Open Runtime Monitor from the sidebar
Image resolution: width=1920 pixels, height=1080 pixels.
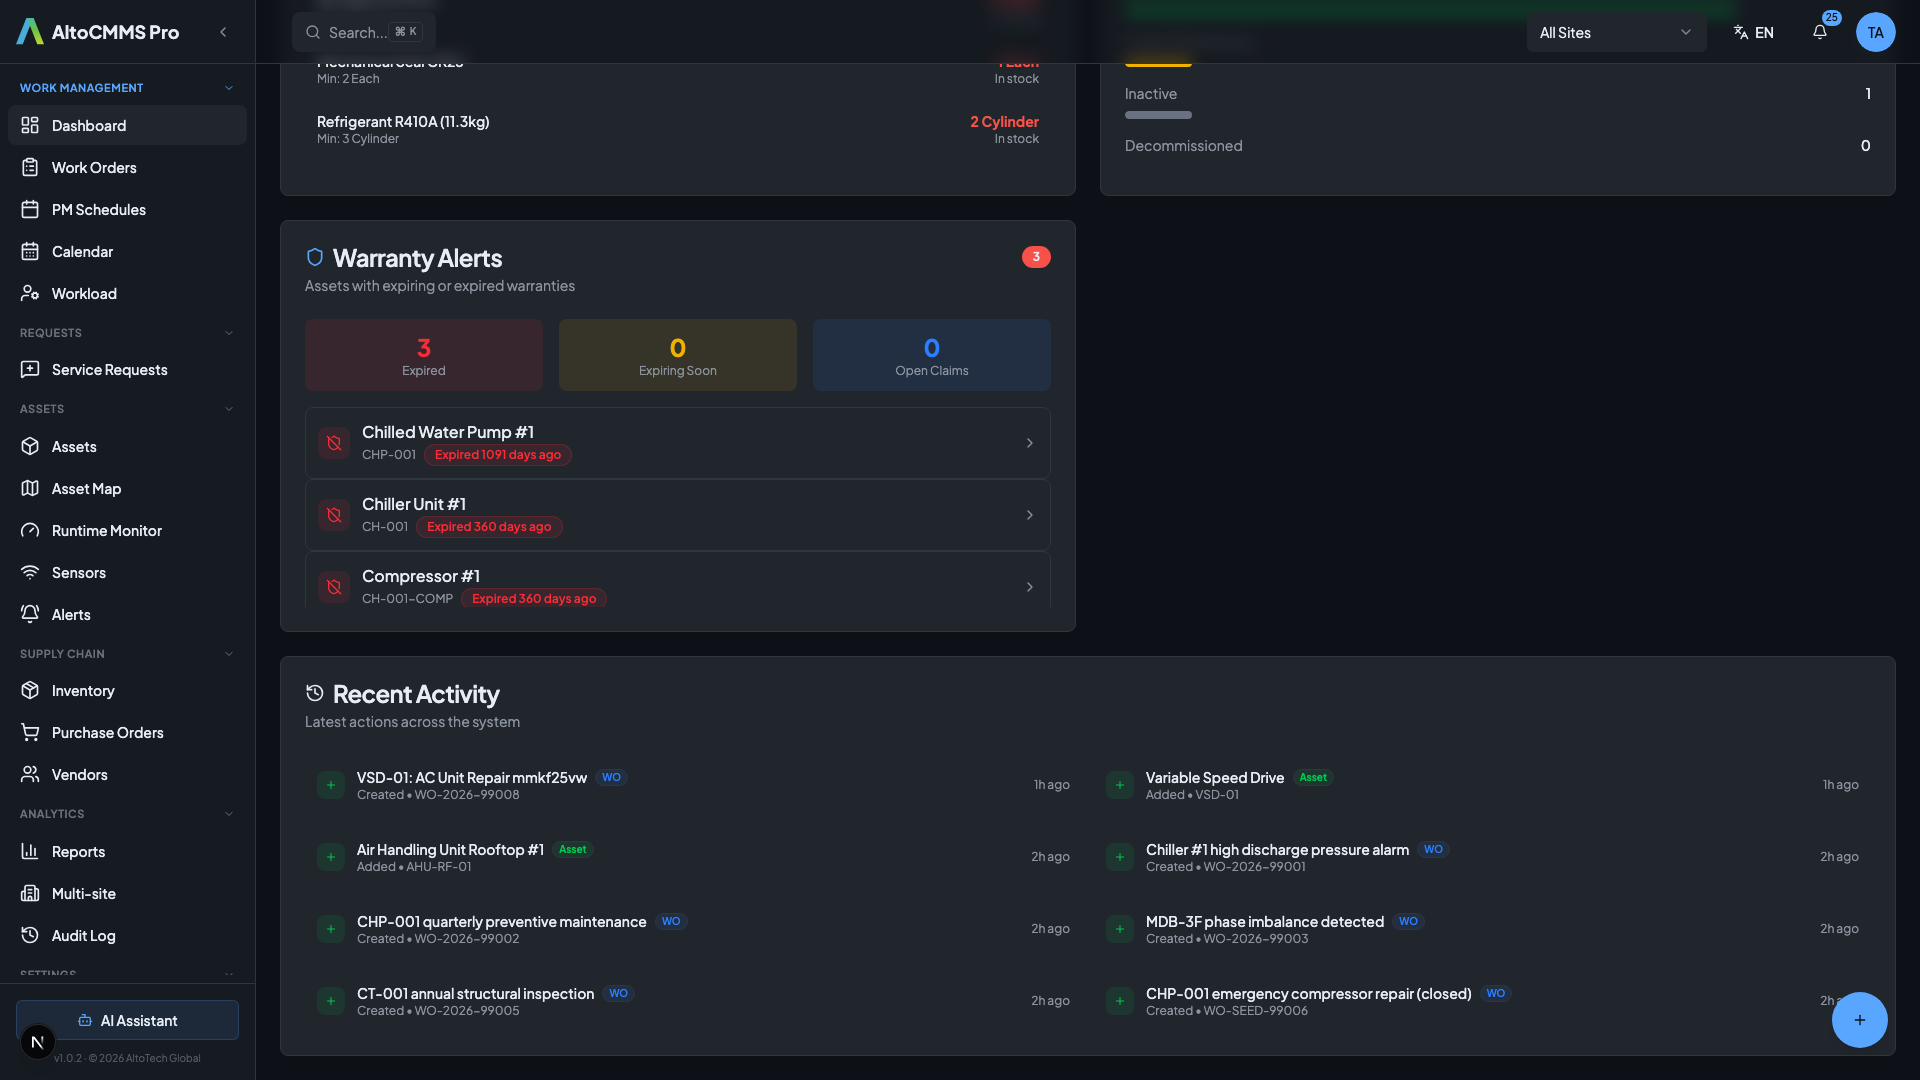click(106, 531)
